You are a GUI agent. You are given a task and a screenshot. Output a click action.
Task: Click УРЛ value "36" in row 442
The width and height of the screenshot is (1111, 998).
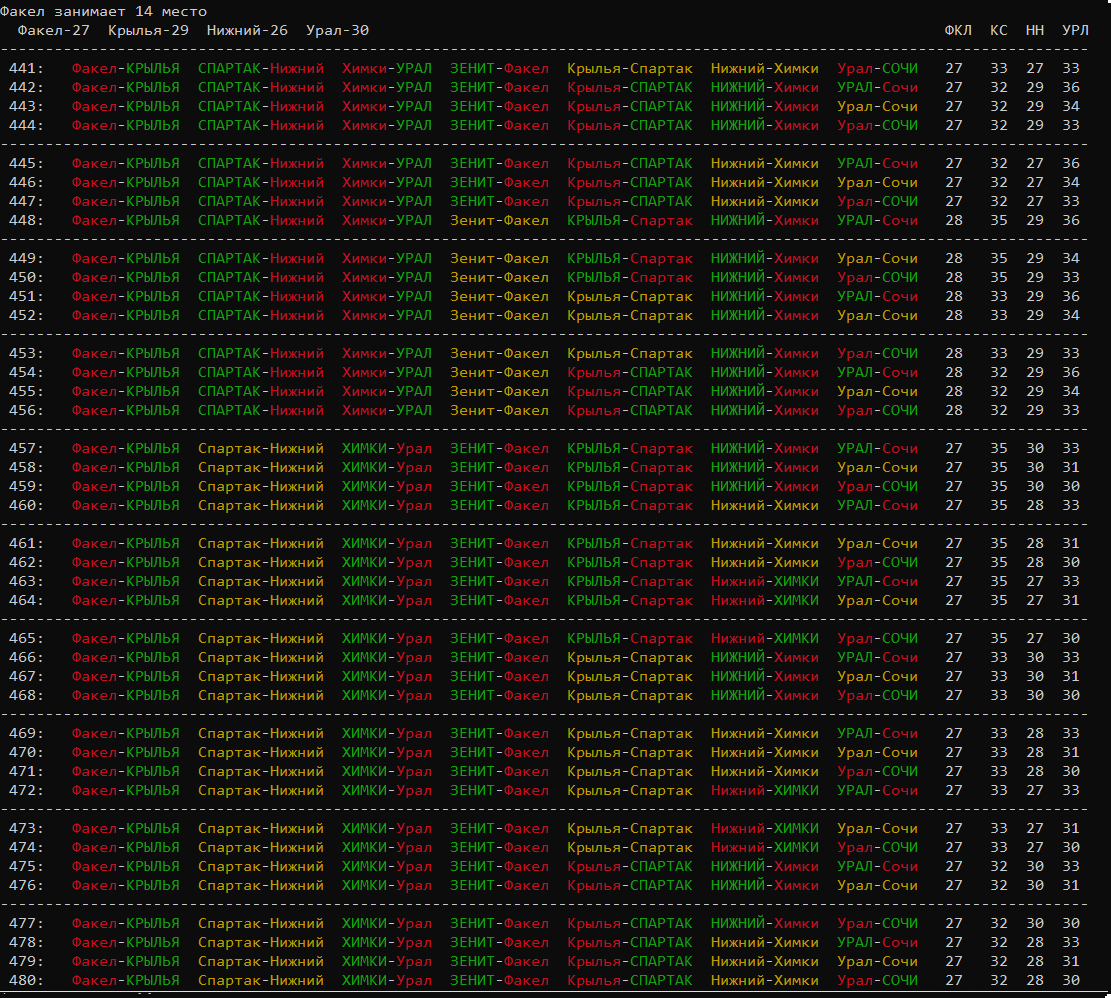click(1071, 88)
